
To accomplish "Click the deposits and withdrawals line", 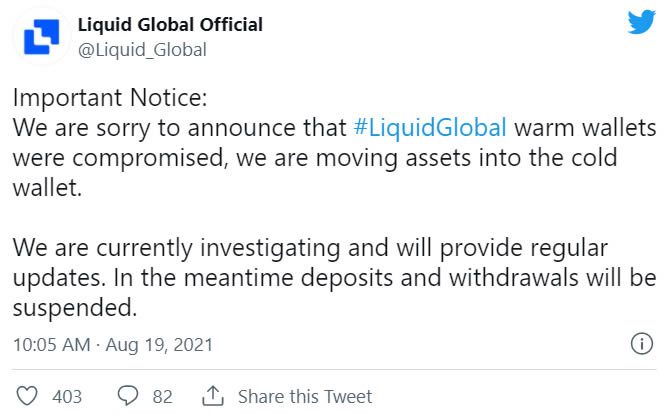I will (334, 278).
